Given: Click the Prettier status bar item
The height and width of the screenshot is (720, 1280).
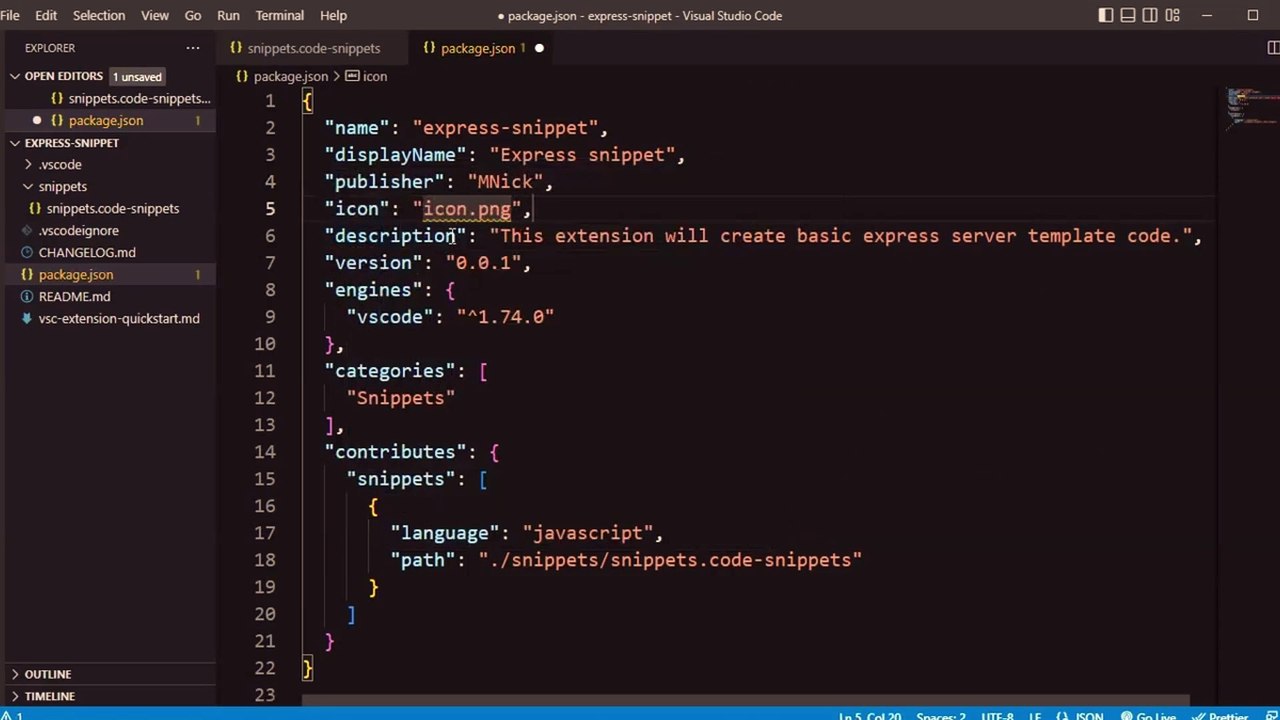Looking at the screenshot, I should click(1220, 716).
